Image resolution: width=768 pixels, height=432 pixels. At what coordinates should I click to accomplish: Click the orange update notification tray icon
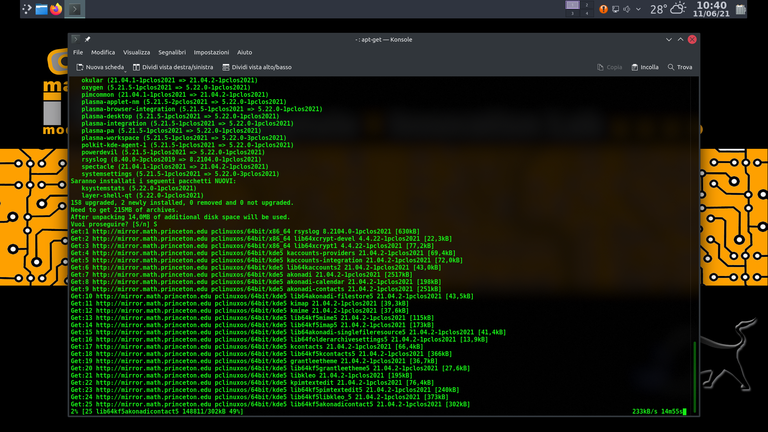603,9
